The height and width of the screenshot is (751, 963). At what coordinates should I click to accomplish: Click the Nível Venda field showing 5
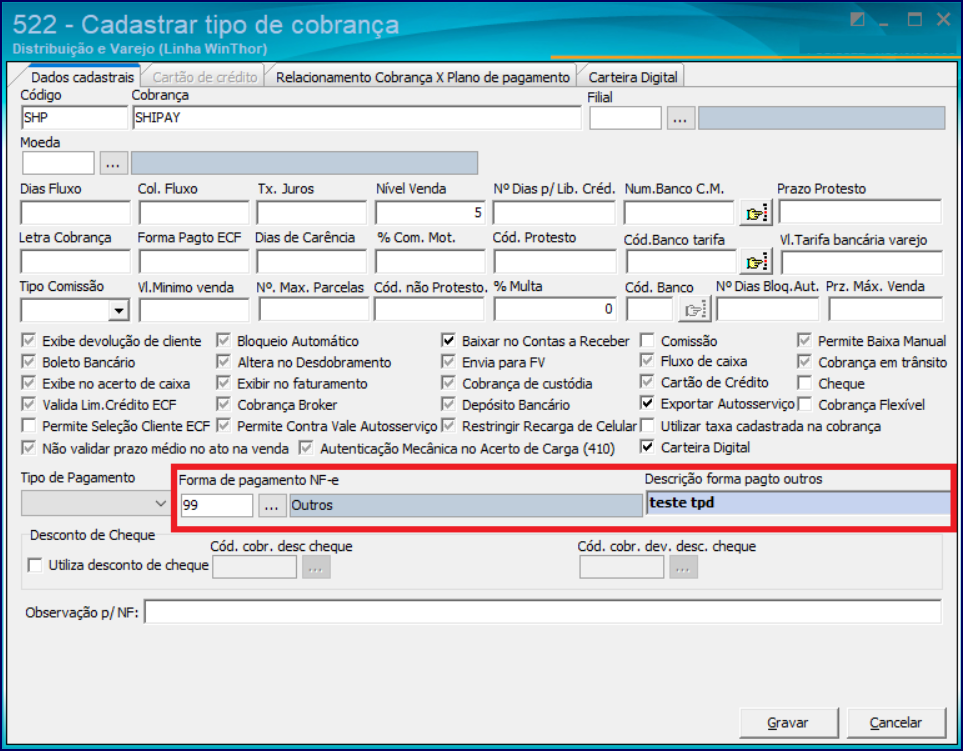(x=431, y=213)
